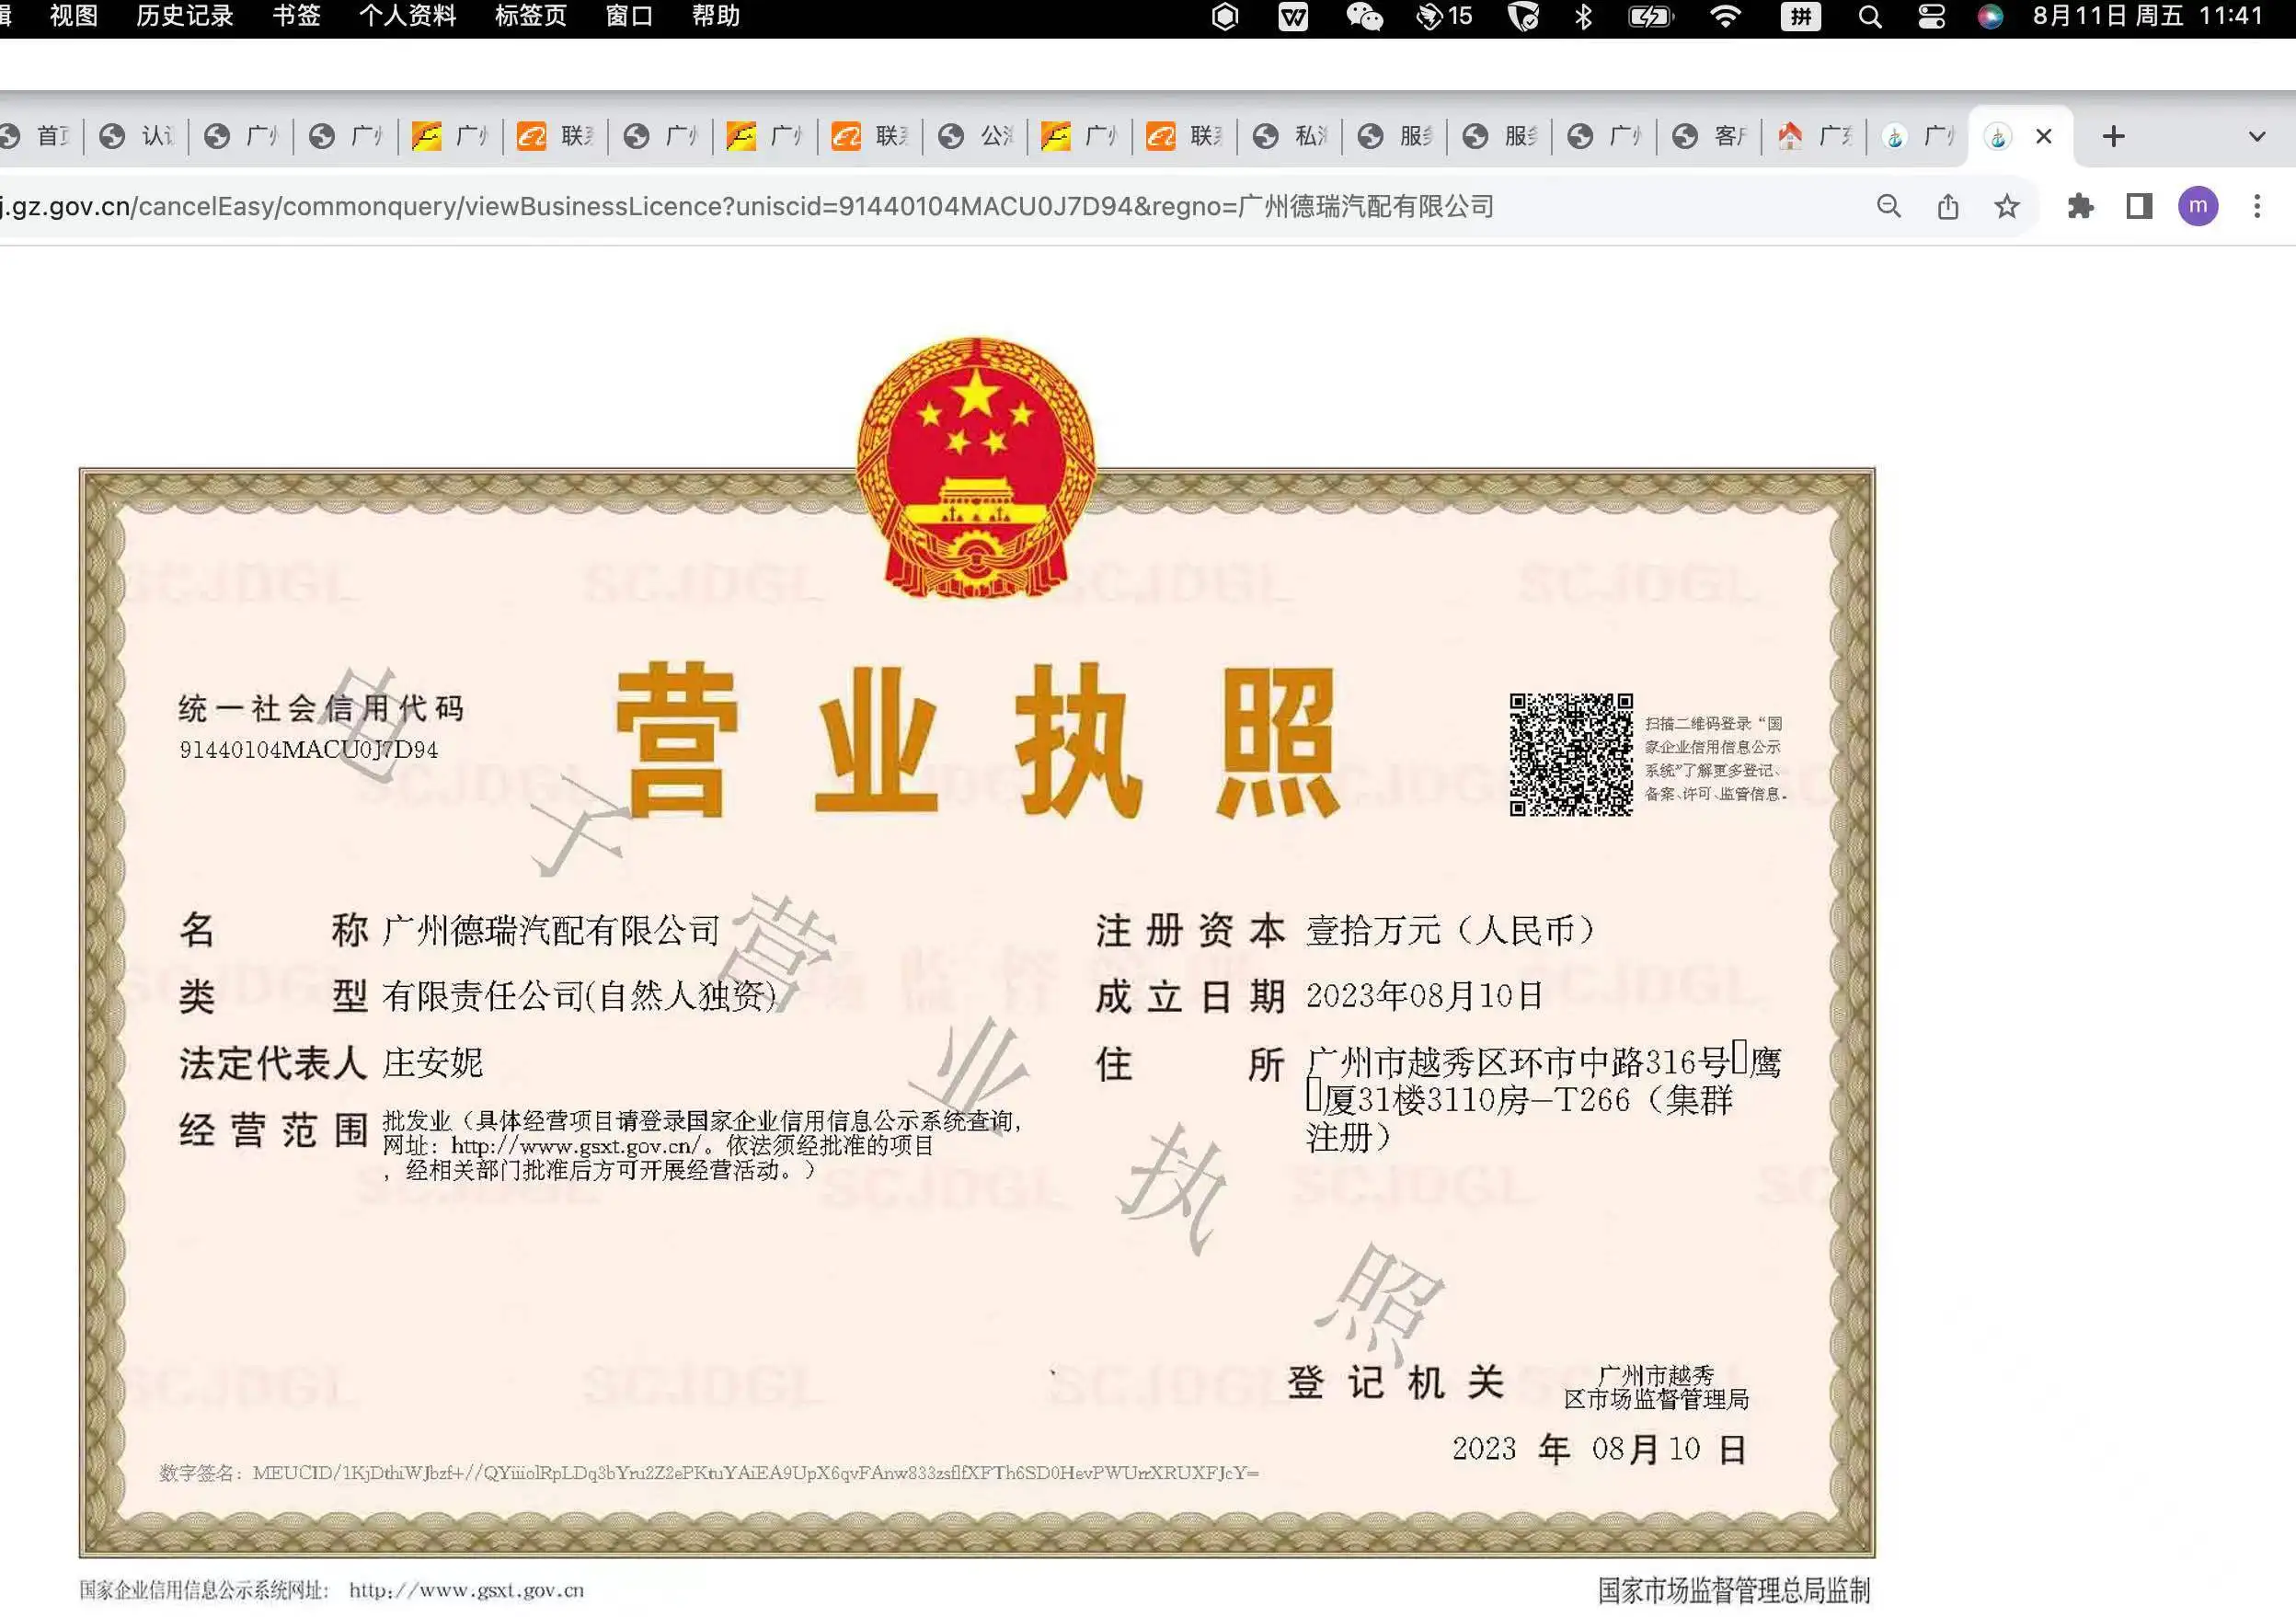Viewport: 2296px width, 1617px height.
Task: Open the 个人资料 menu
Action: [x=407, y=16]
